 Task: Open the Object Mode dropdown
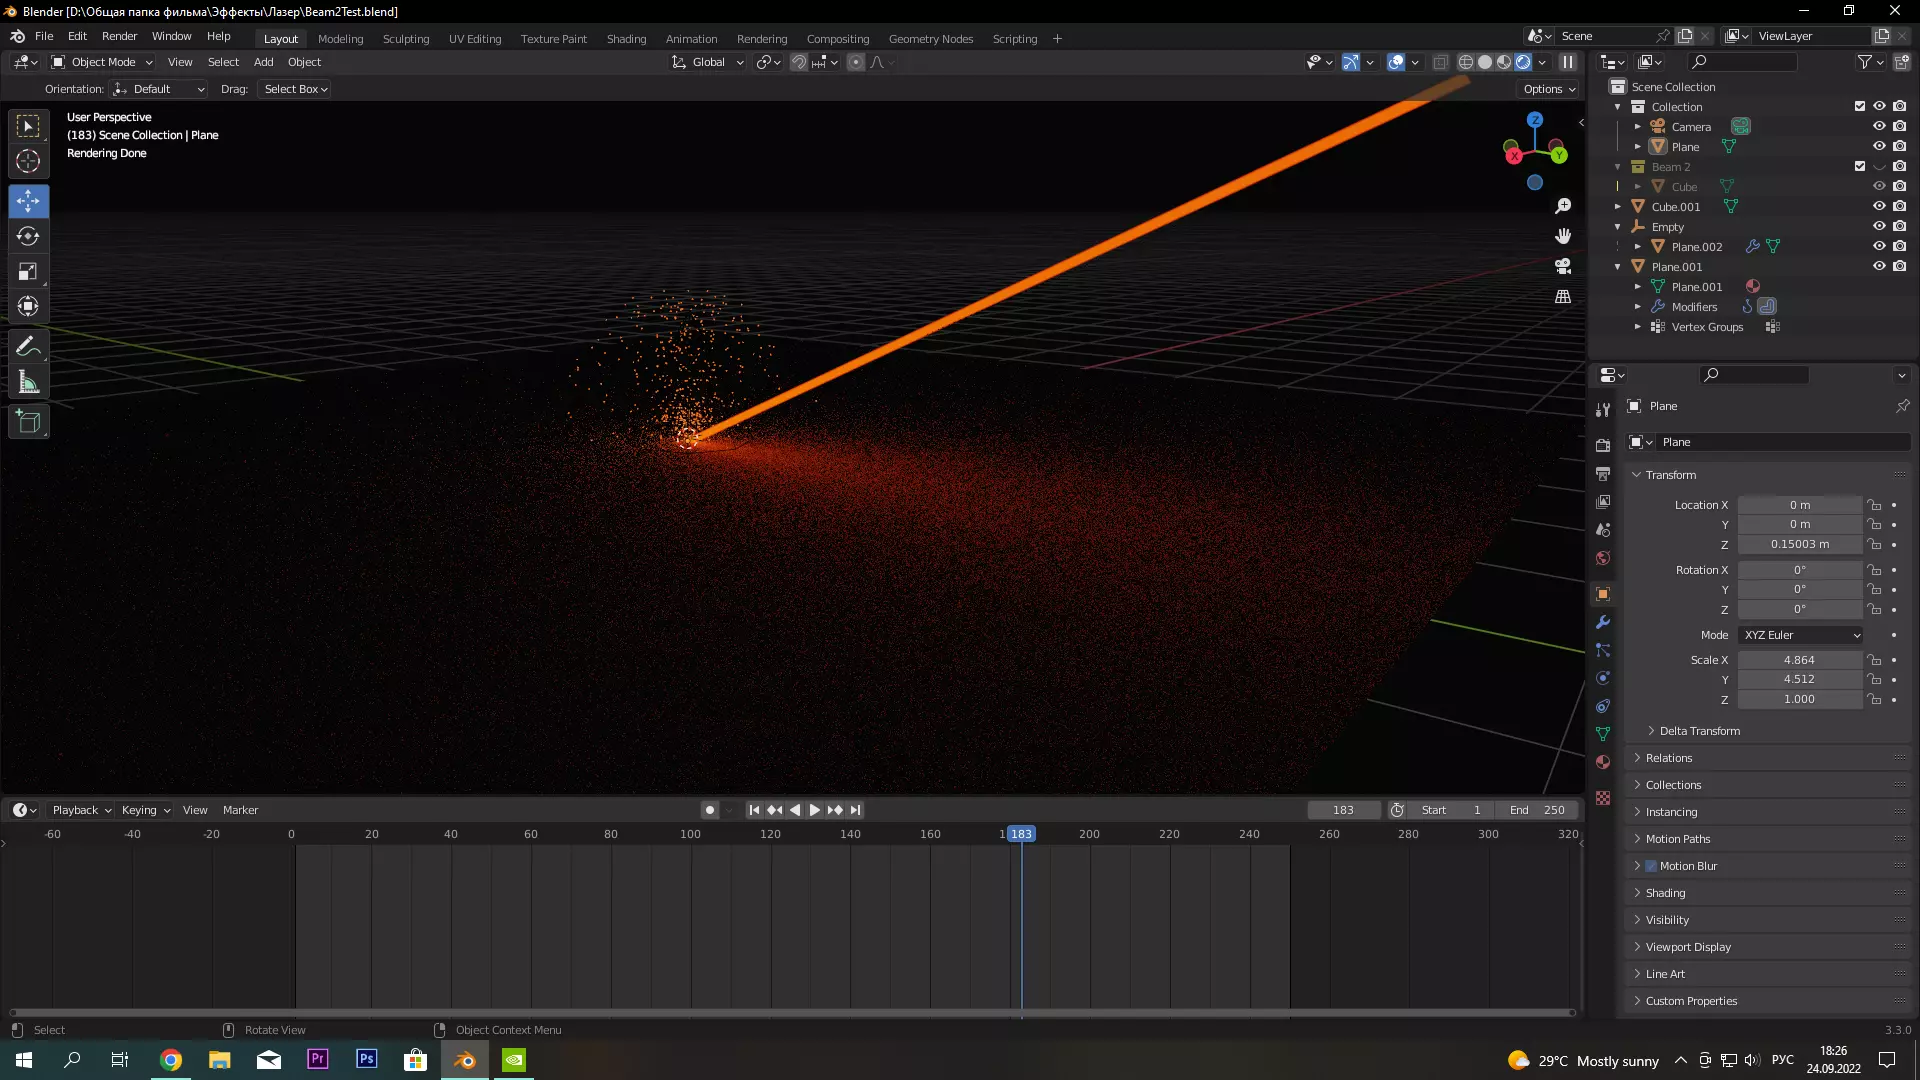(x=102, y=62)
